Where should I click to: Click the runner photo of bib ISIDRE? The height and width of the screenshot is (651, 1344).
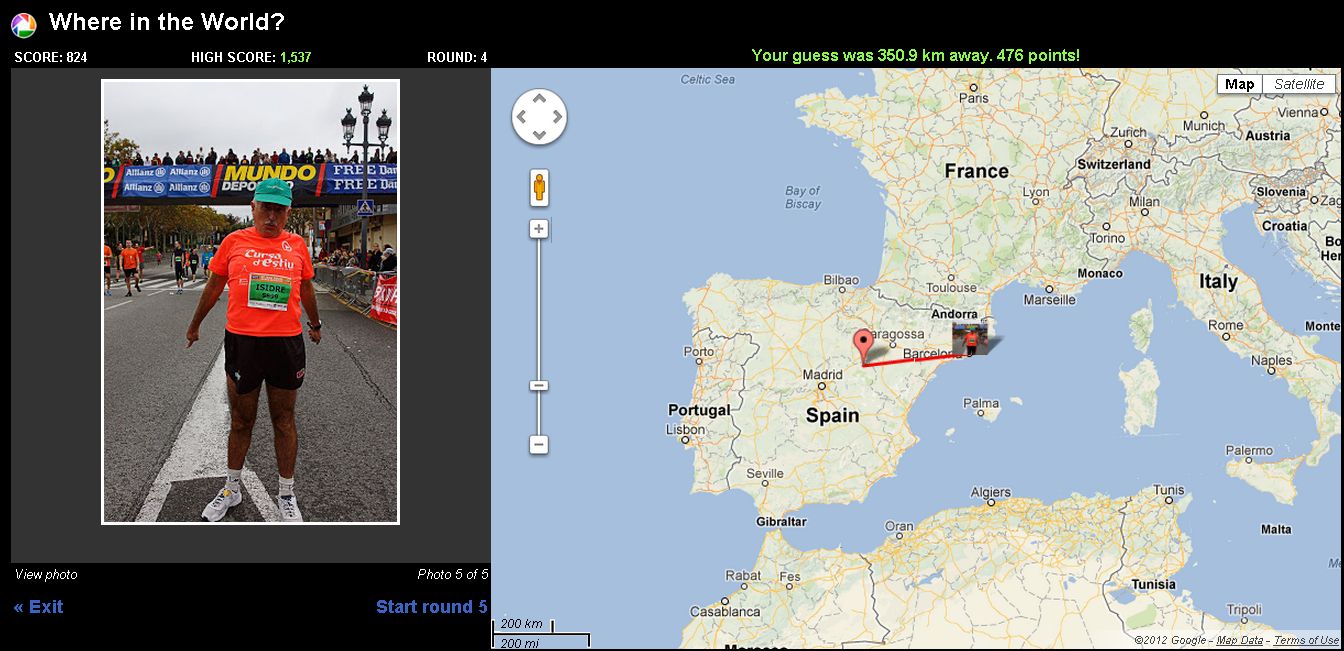click(x=249, y=300)
